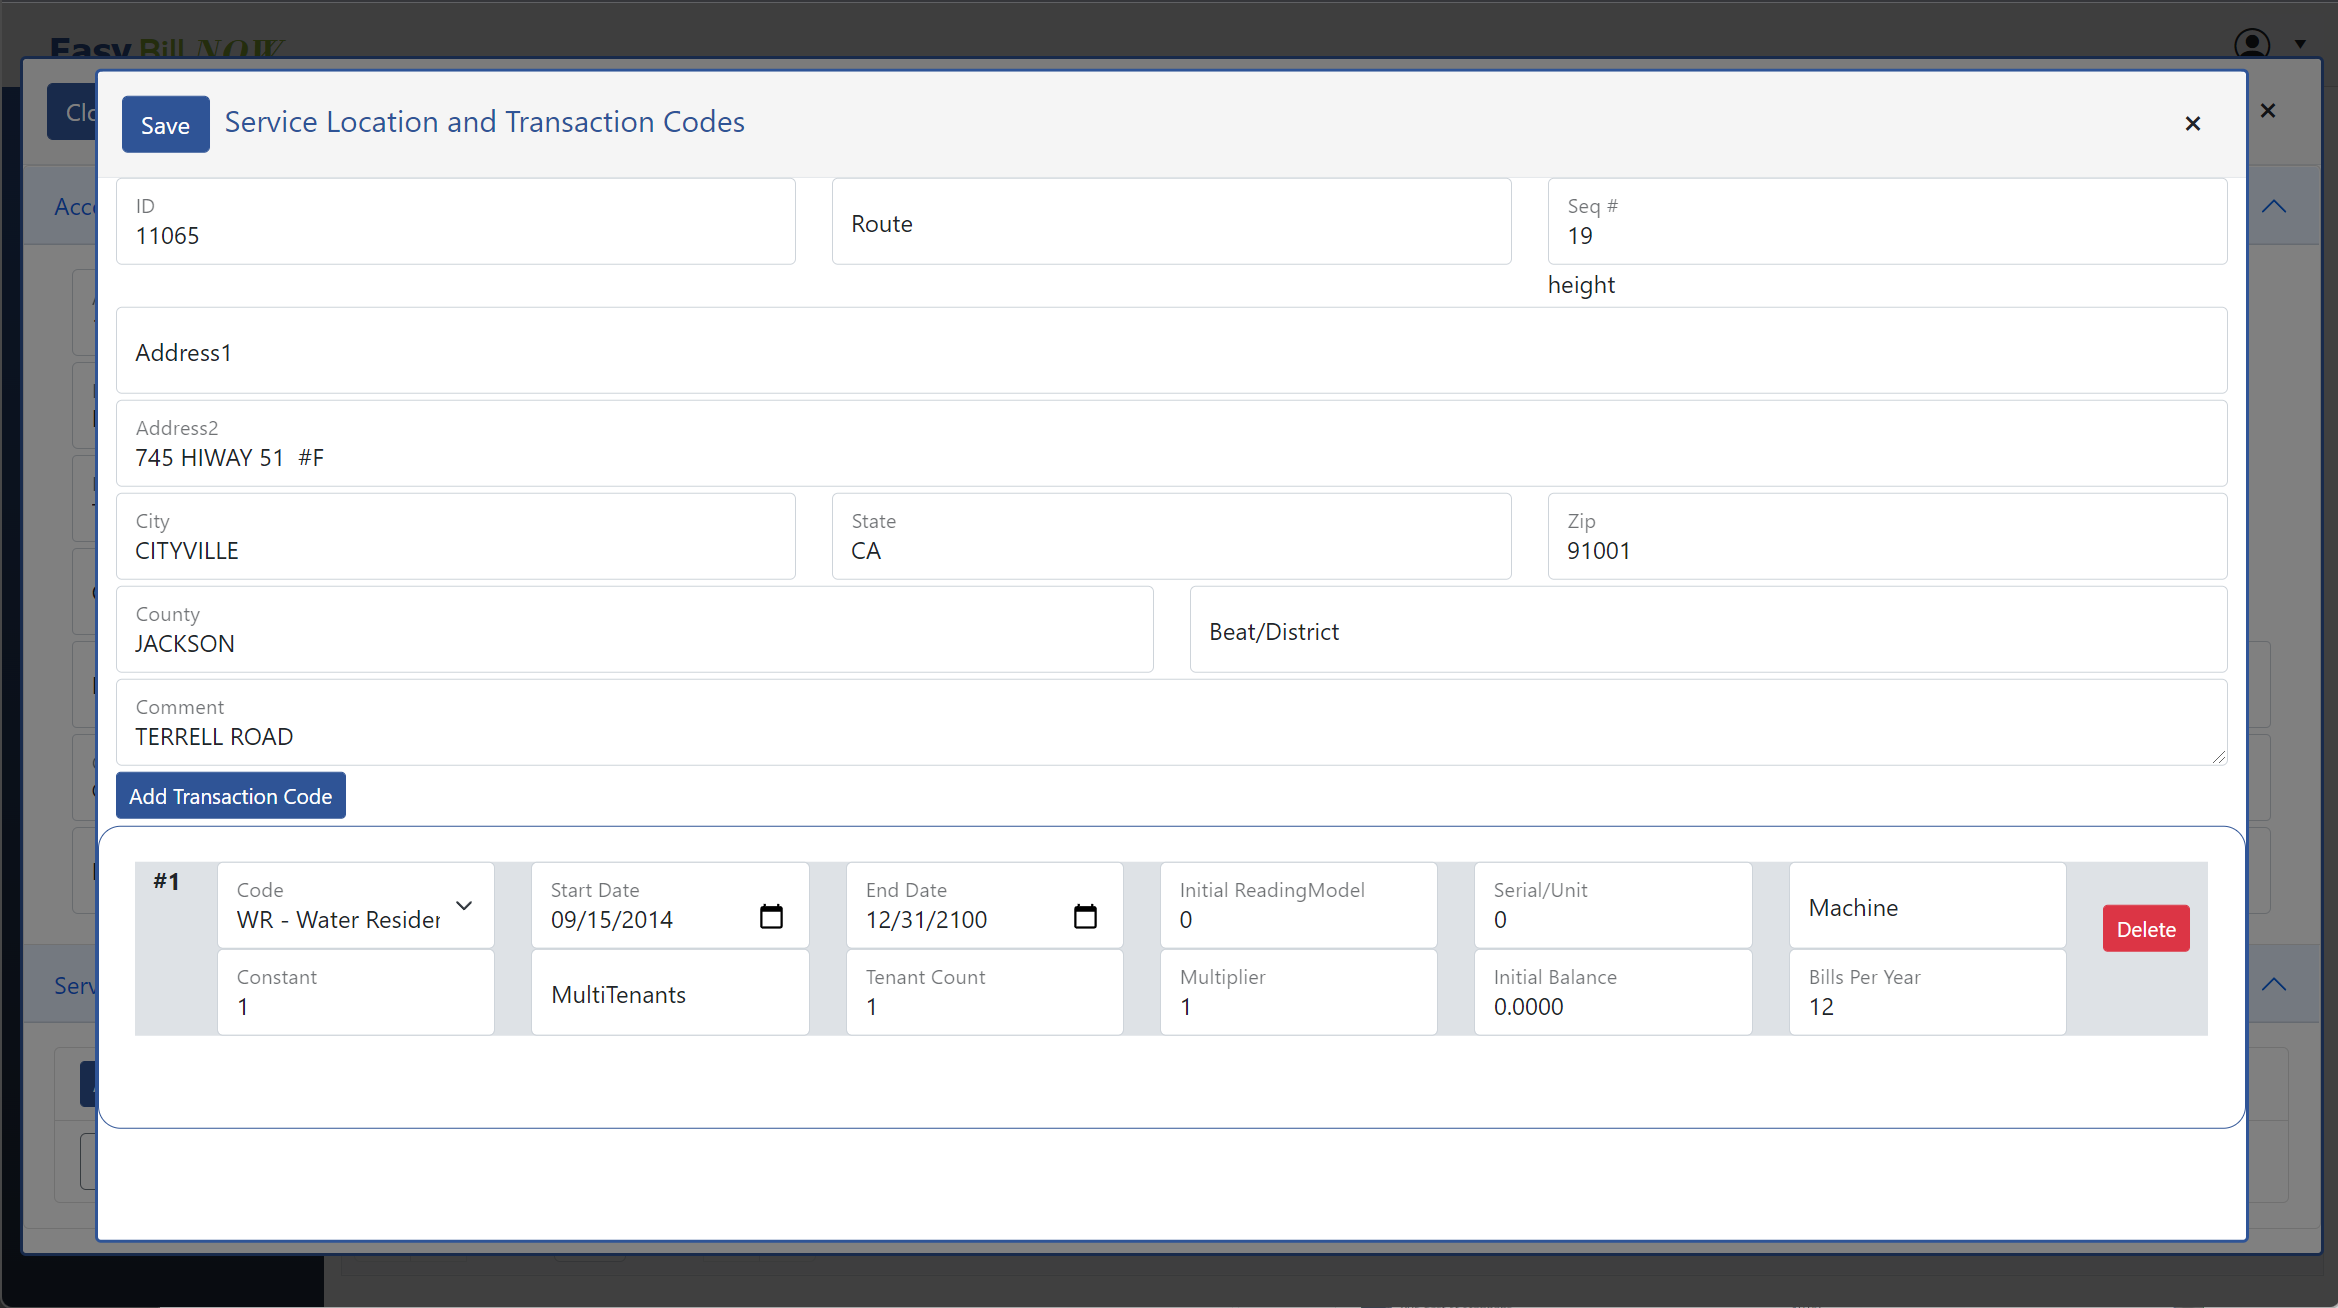Close the outer background dialog
The width and height of the screenshot is (2338, 1308).
[x=2267, y=110]
